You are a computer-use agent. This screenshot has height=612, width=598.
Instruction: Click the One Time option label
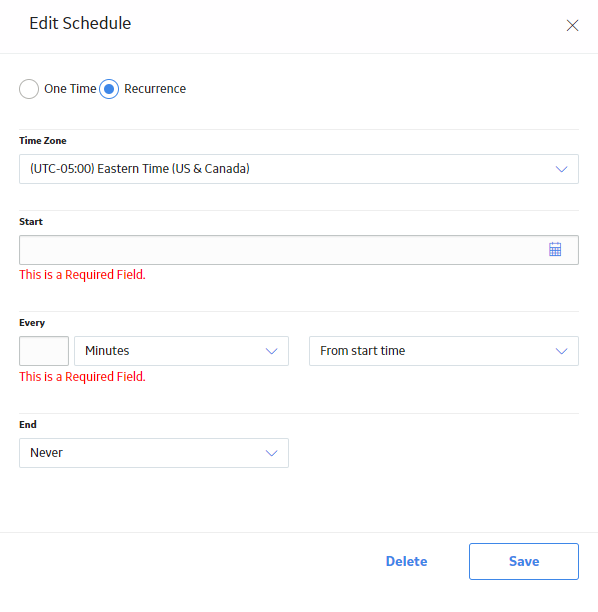pyautogui.click(x=70, y=89)
